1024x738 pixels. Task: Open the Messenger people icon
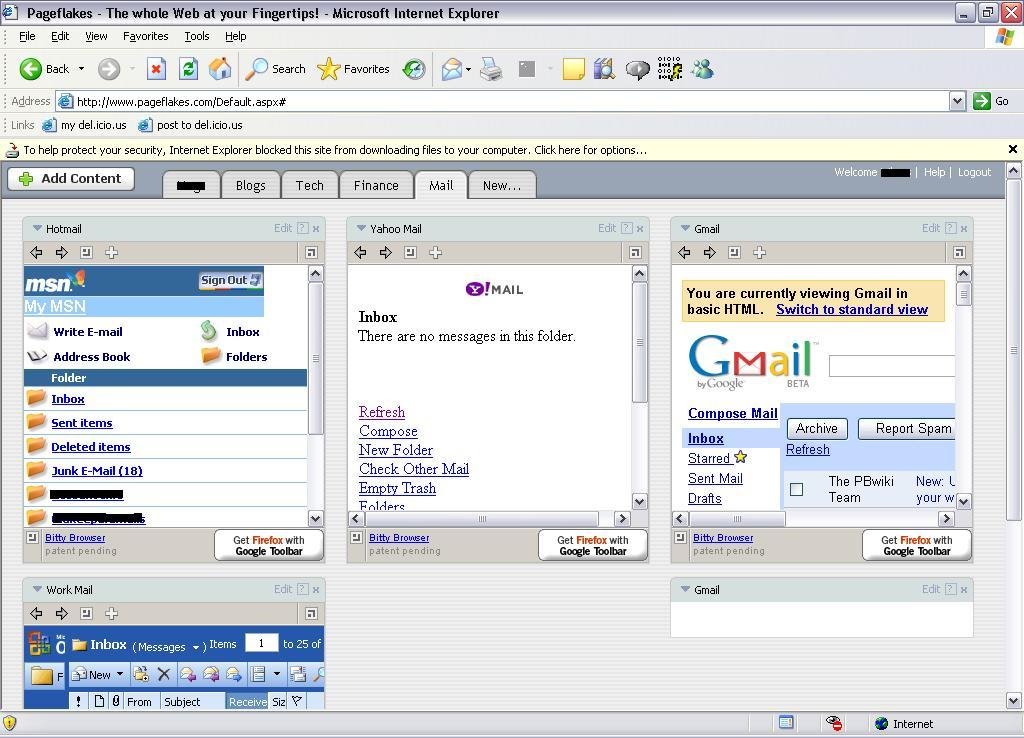(702, 69)
